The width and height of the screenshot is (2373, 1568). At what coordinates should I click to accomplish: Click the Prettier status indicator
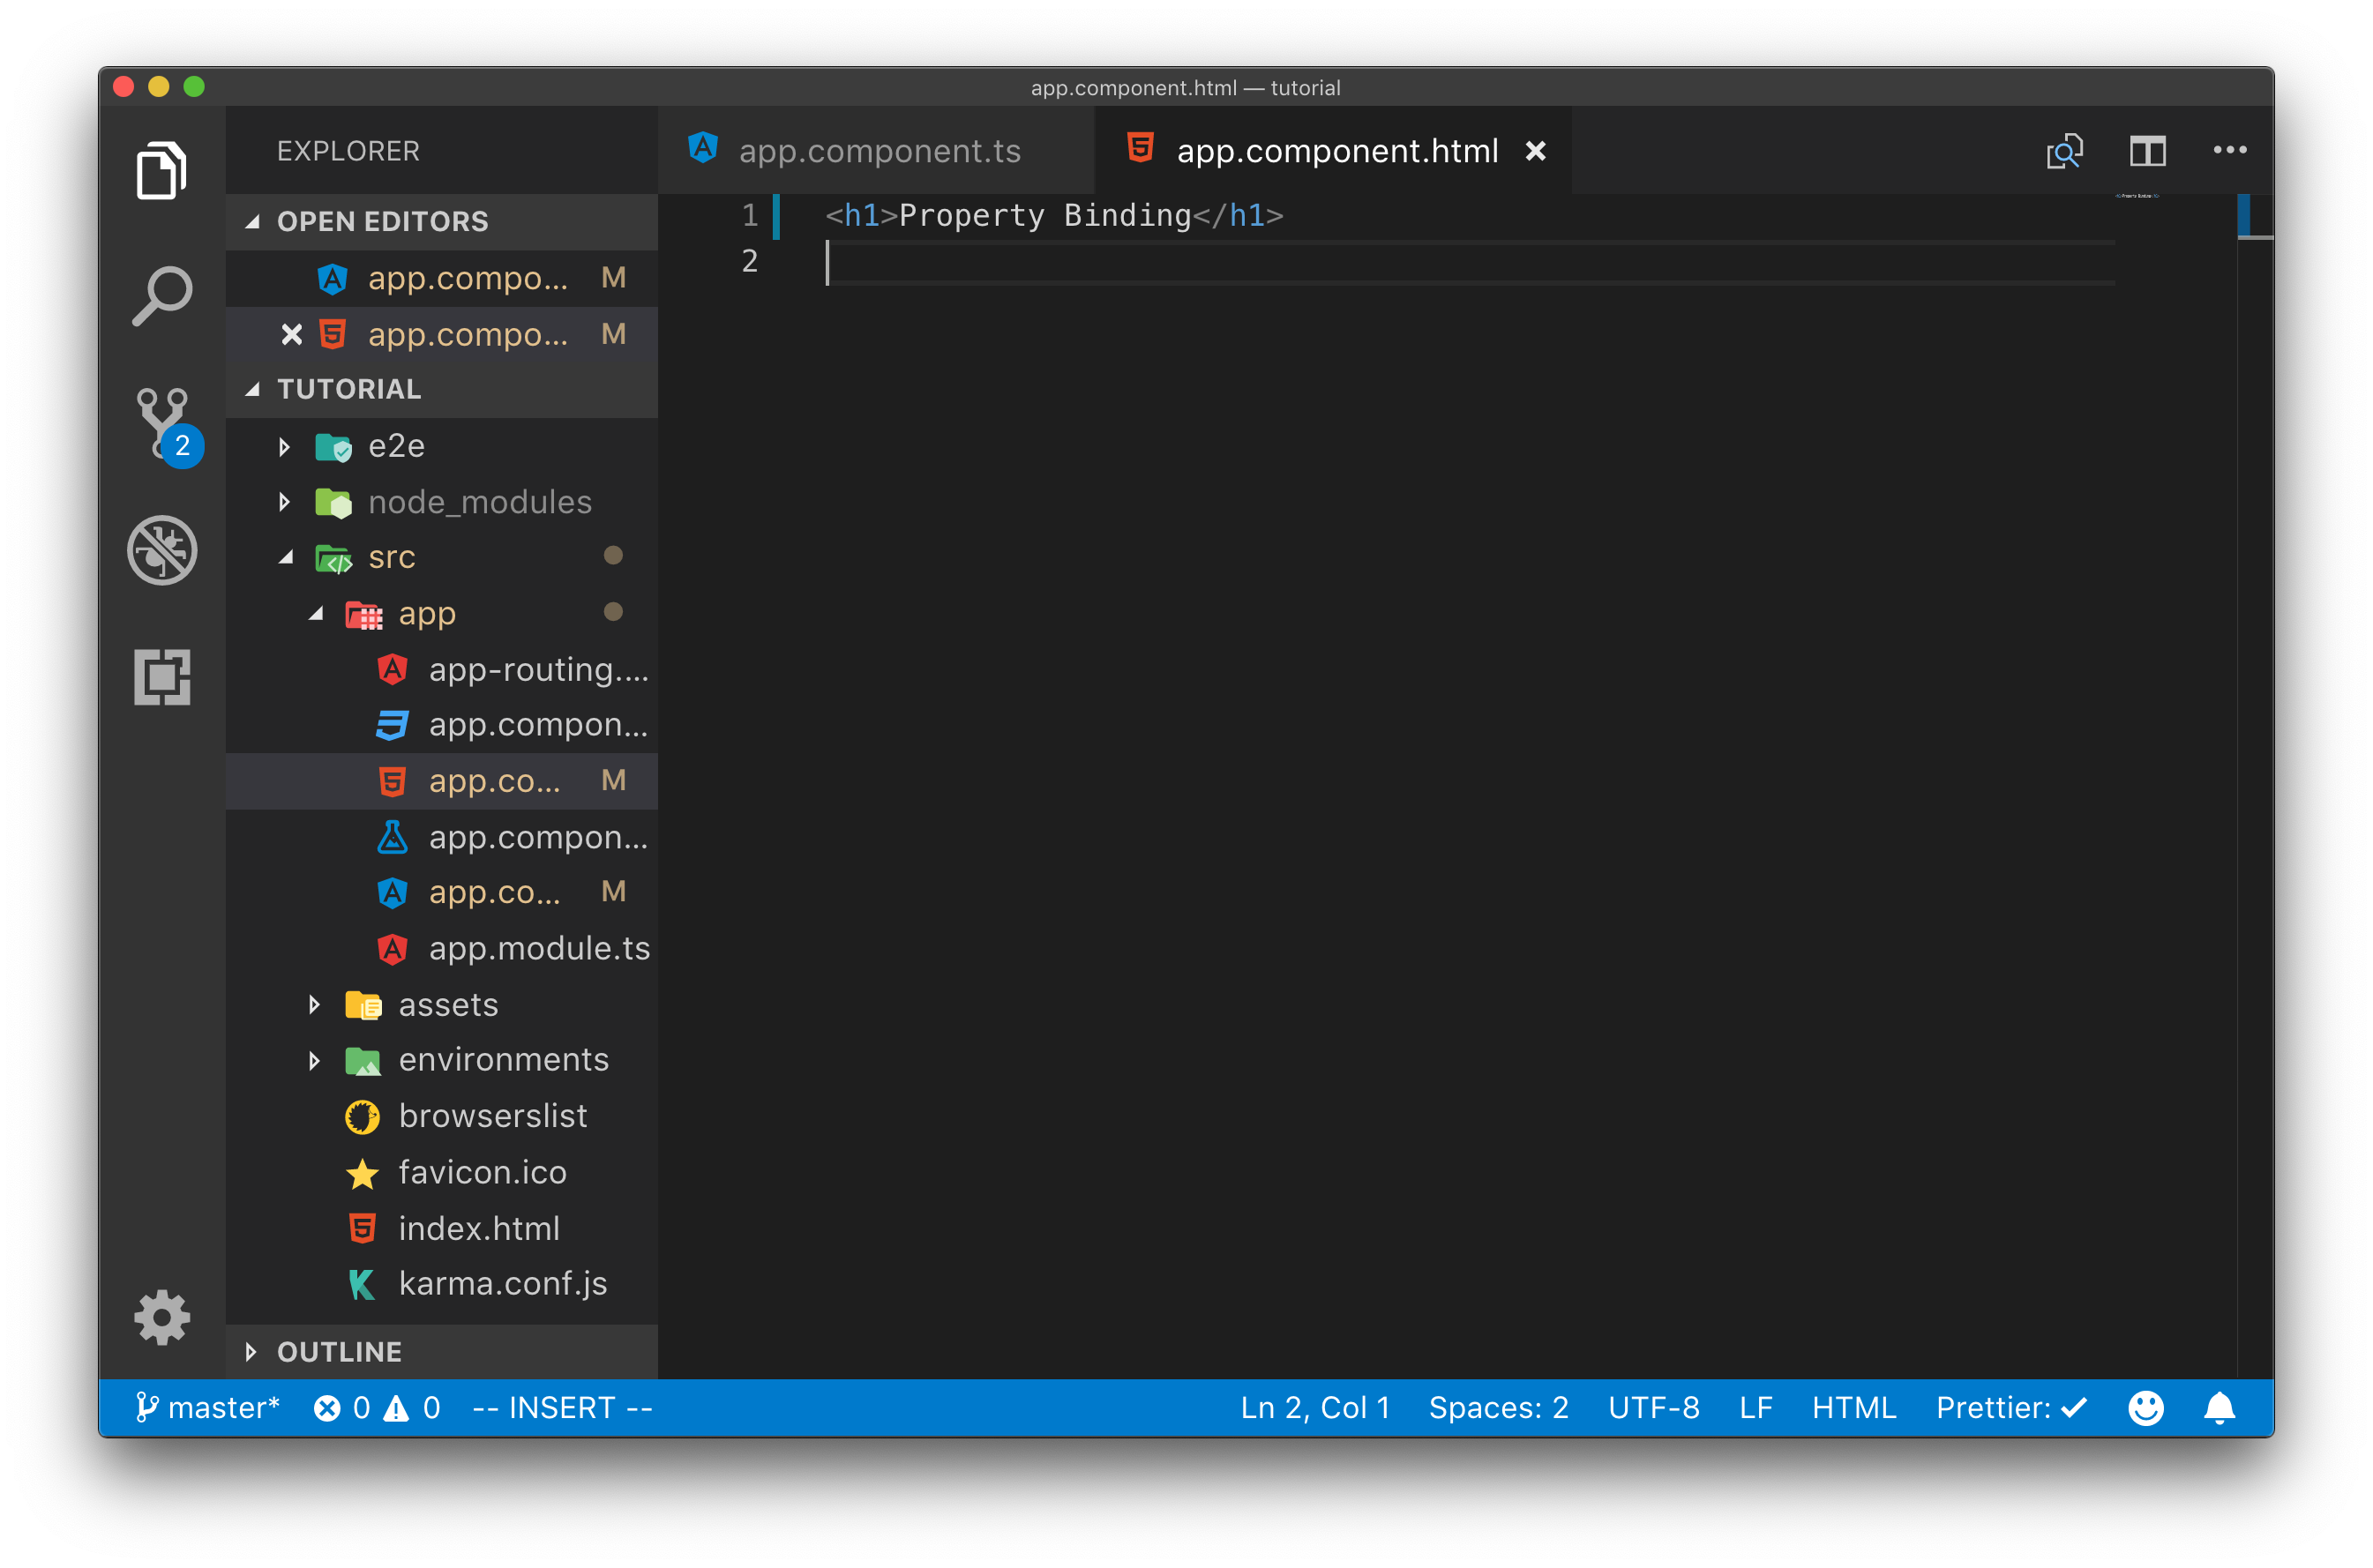[x=2011, y=1408]
